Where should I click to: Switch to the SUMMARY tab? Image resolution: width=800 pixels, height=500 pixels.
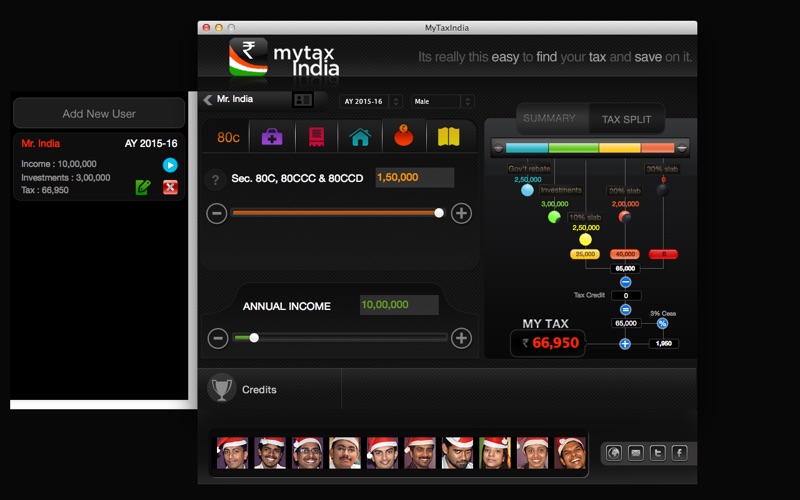[x=549, y=118]
